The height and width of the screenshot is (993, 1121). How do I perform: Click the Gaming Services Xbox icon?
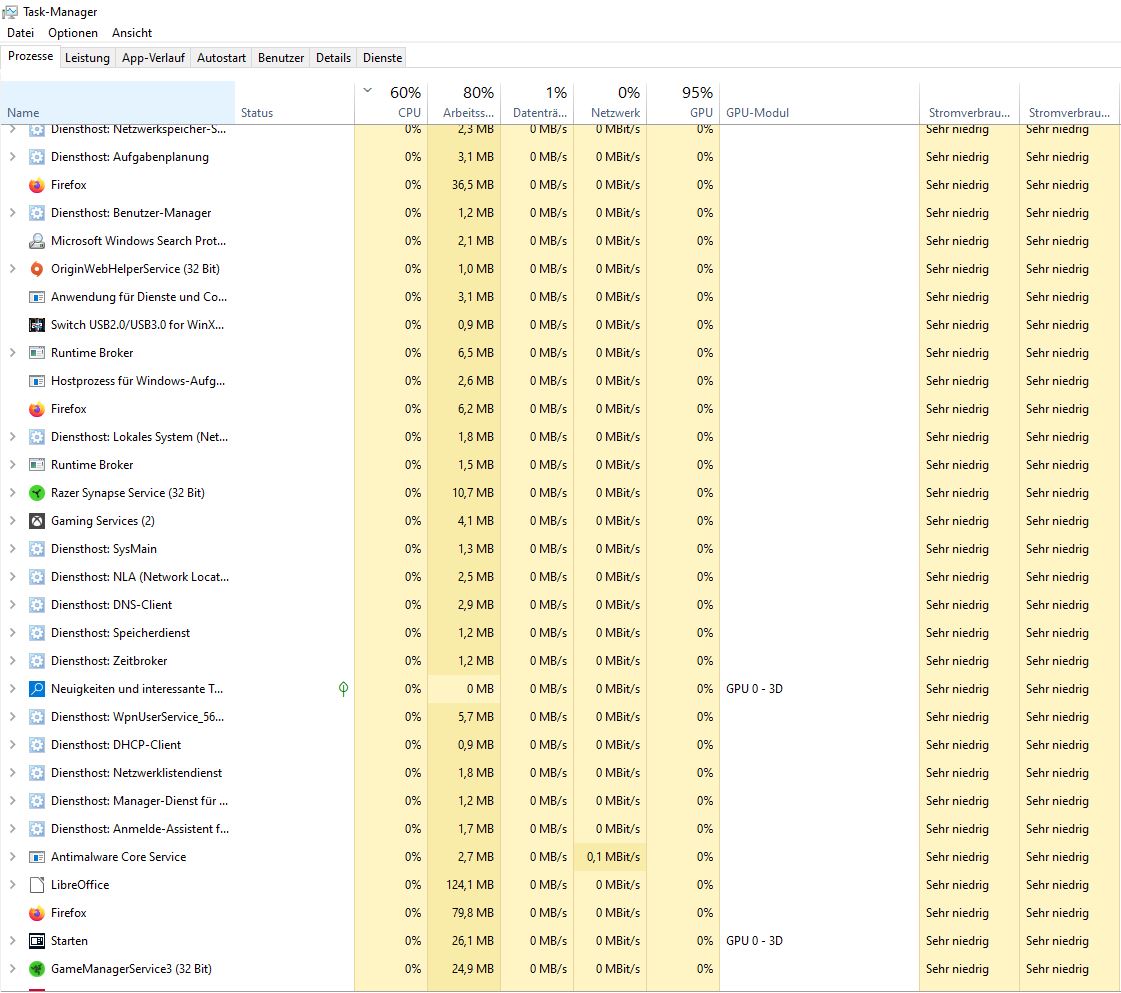(36, 520)
